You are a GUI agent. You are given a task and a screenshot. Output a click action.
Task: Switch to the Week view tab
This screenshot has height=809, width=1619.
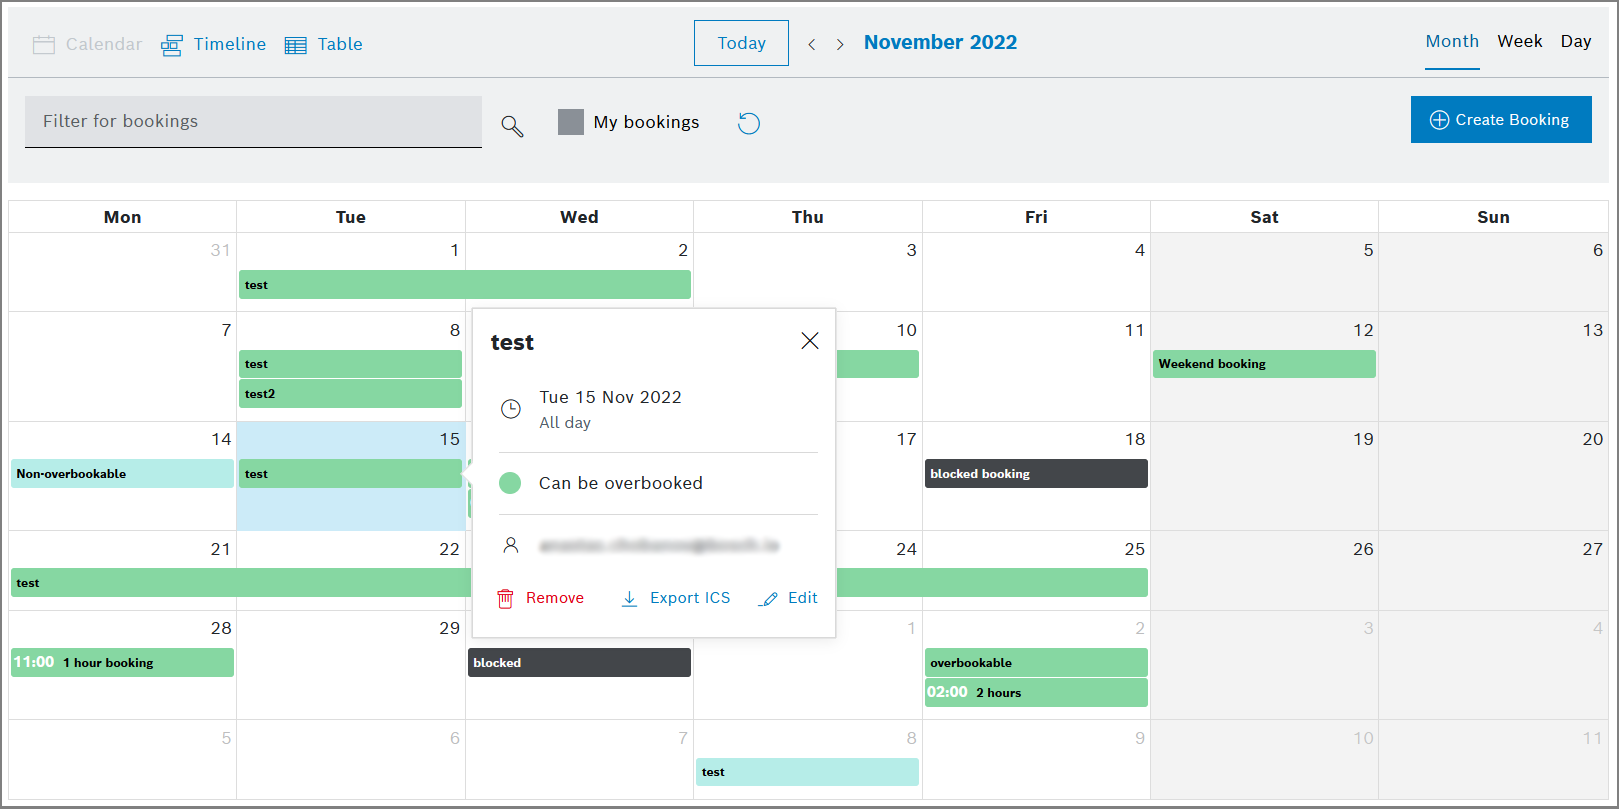click(1519, 42)
